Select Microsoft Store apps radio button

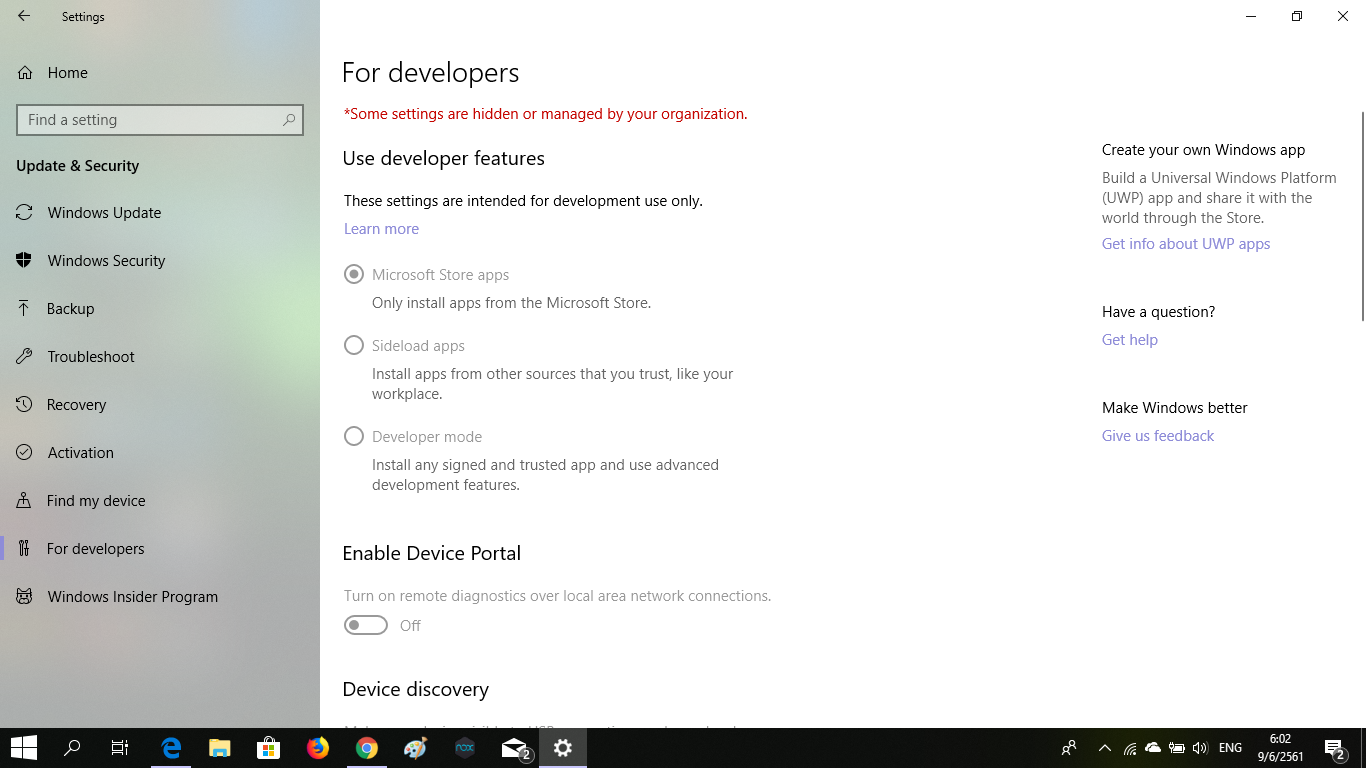tap(354, 274)
